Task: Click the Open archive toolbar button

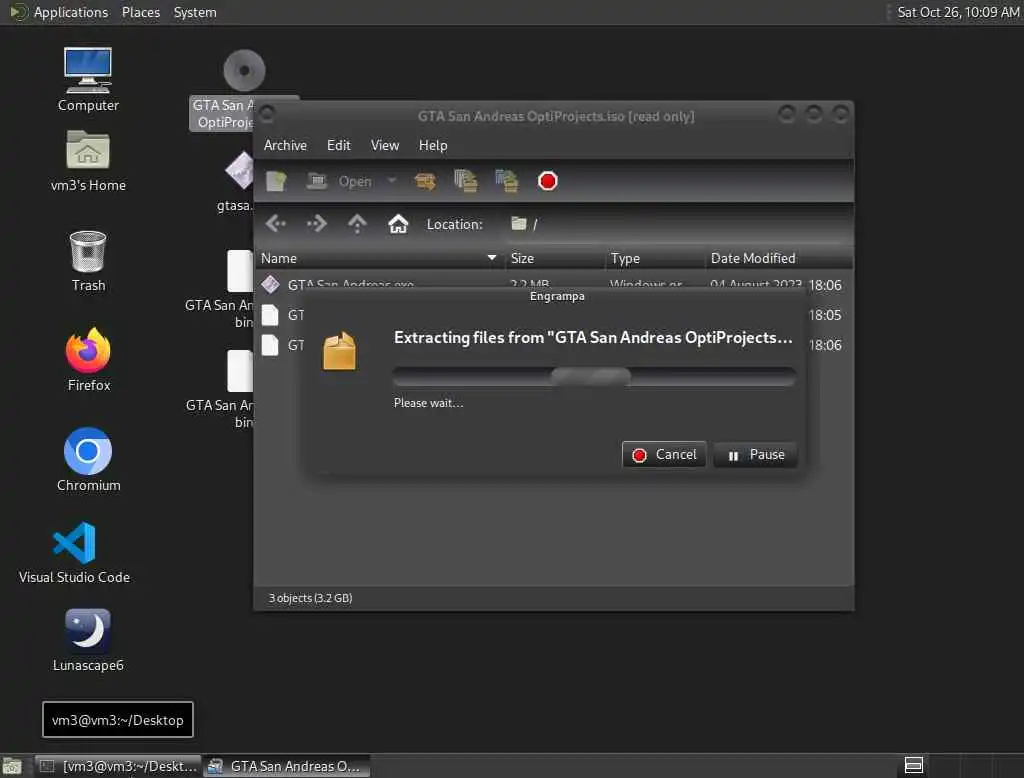Action: coord(340,181)
